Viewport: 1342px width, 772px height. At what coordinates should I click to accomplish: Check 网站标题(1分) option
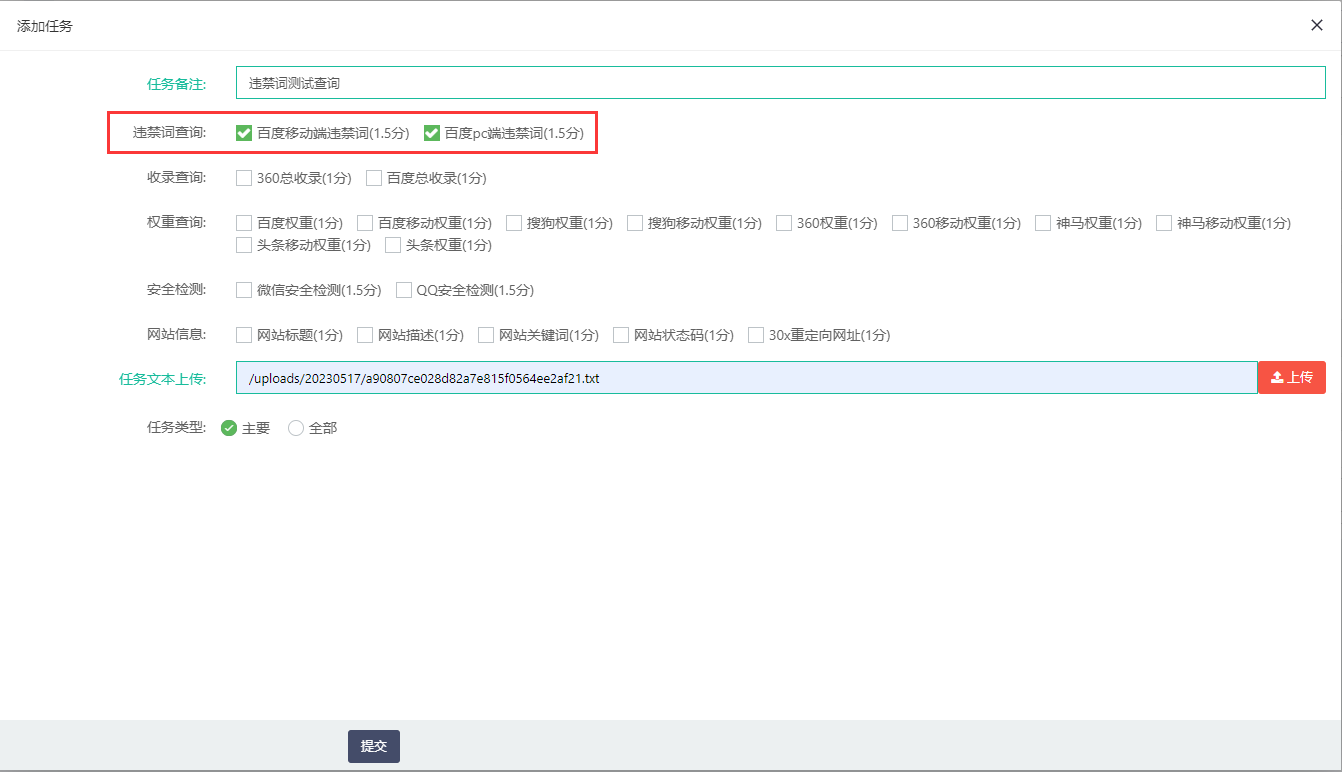(x=244, y=335)
